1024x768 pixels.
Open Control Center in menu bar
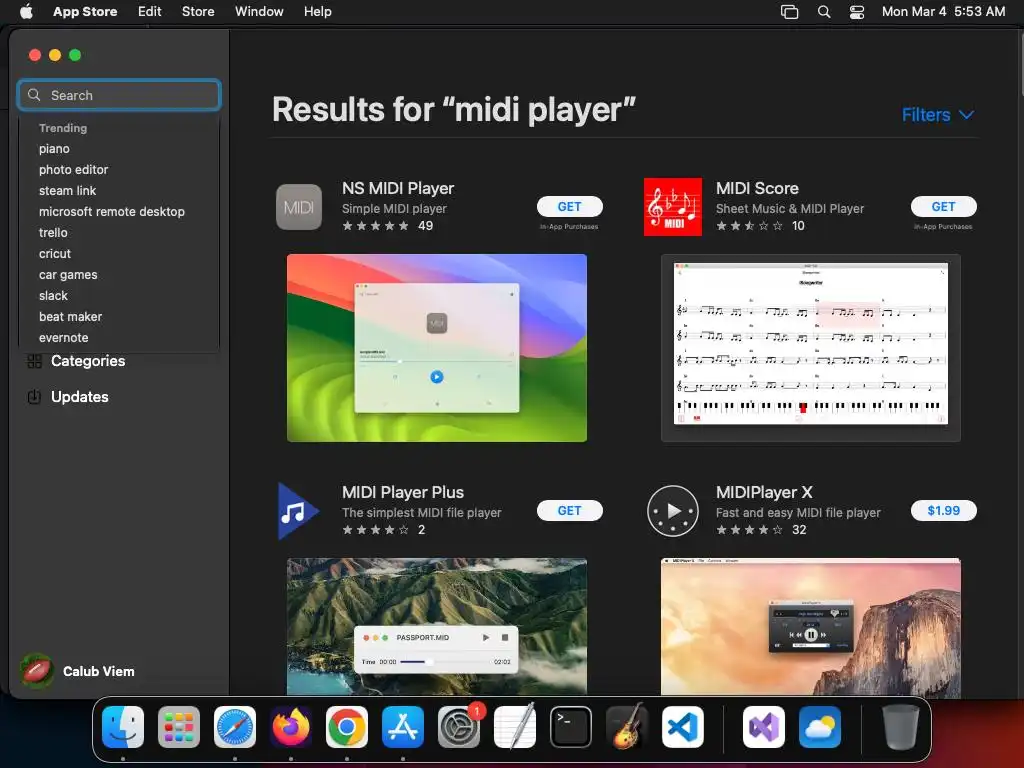pos(857,12)
